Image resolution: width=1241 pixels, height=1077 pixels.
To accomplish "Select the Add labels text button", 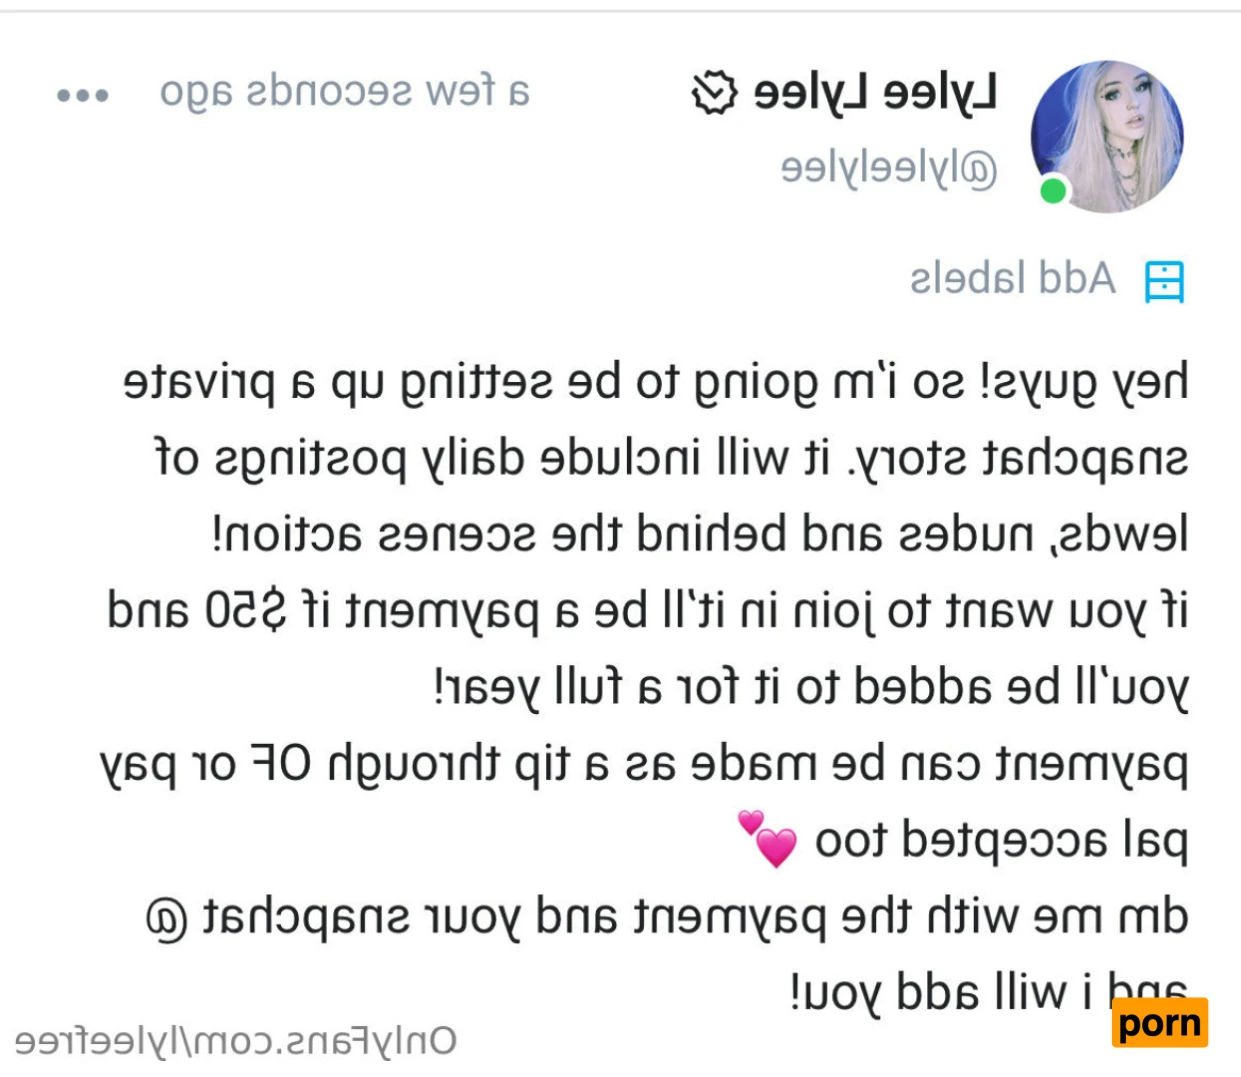I will tap(1012, 279).
